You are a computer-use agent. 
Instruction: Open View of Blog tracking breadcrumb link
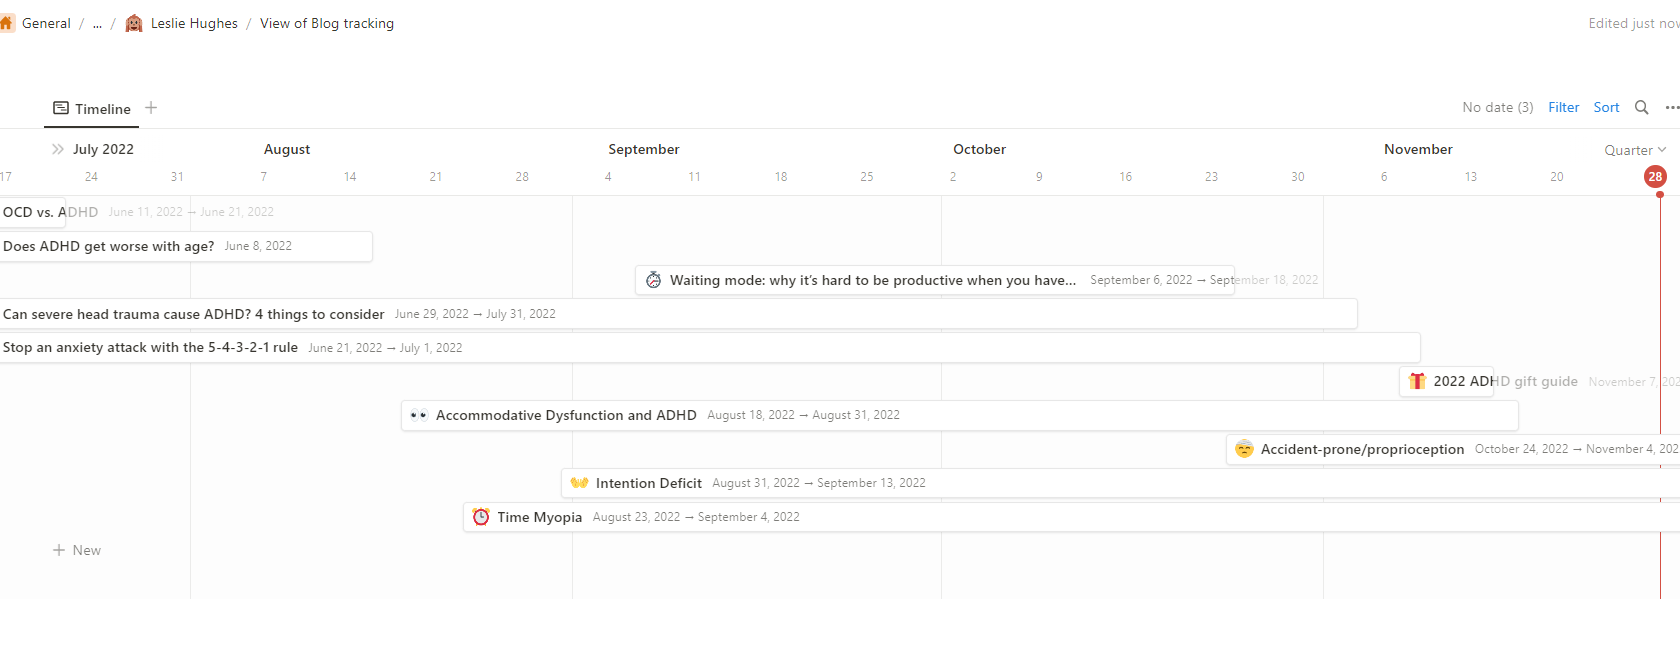point(326,24)
